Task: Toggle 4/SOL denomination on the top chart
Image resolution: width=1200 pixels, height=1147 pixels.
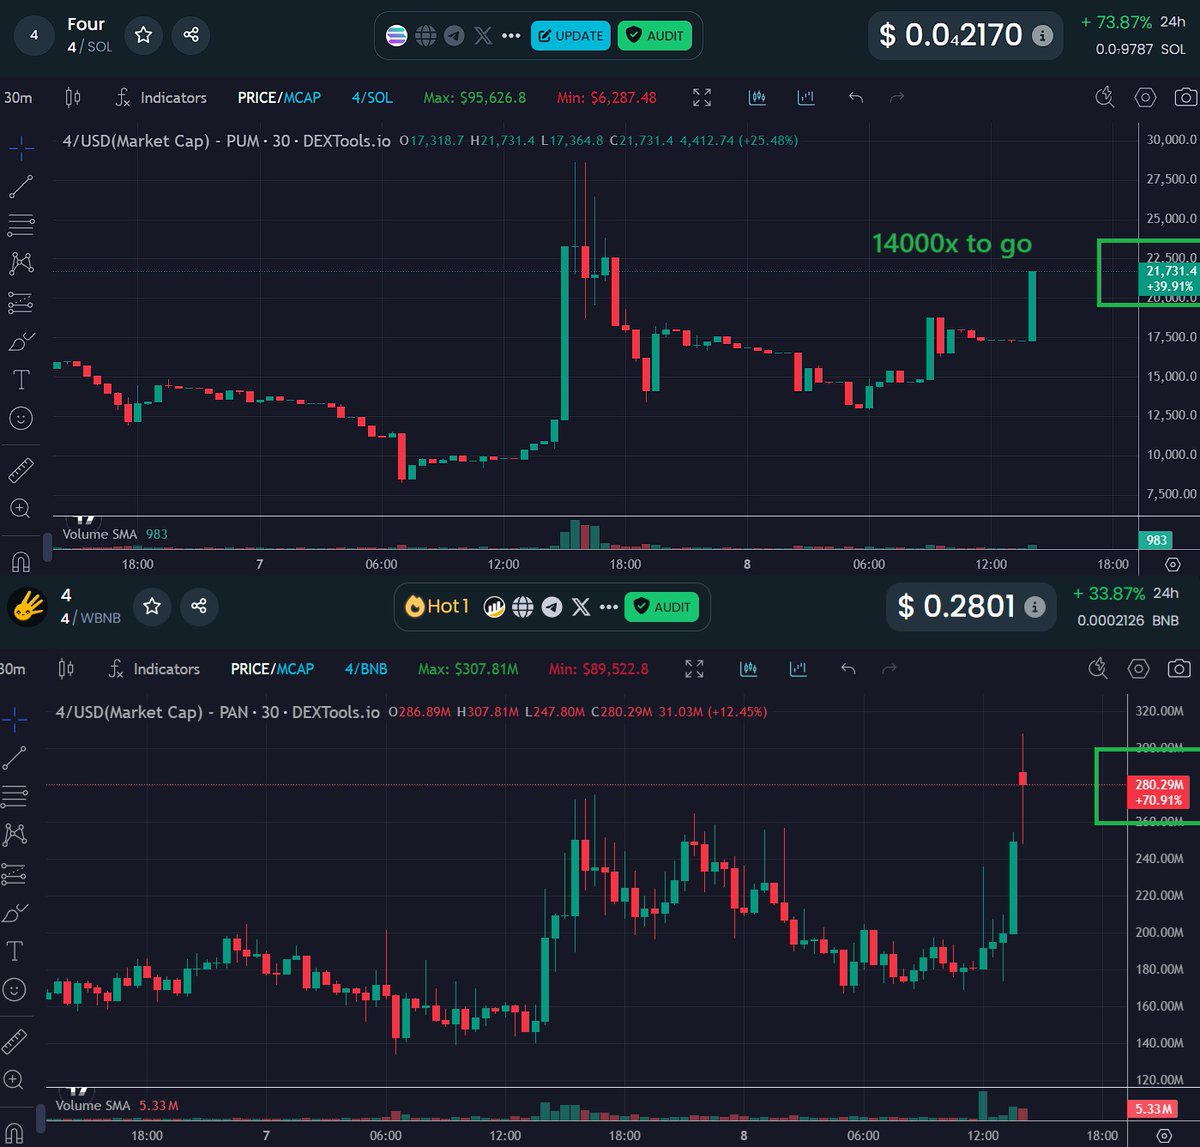Action: (x=372, y=97)
